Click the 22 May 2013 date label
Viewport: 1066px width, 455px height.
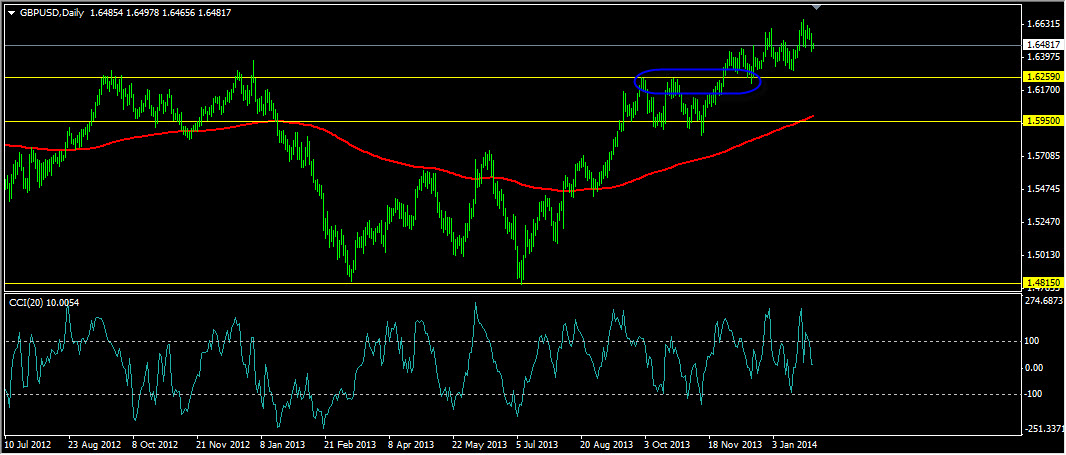coord(479,443)
